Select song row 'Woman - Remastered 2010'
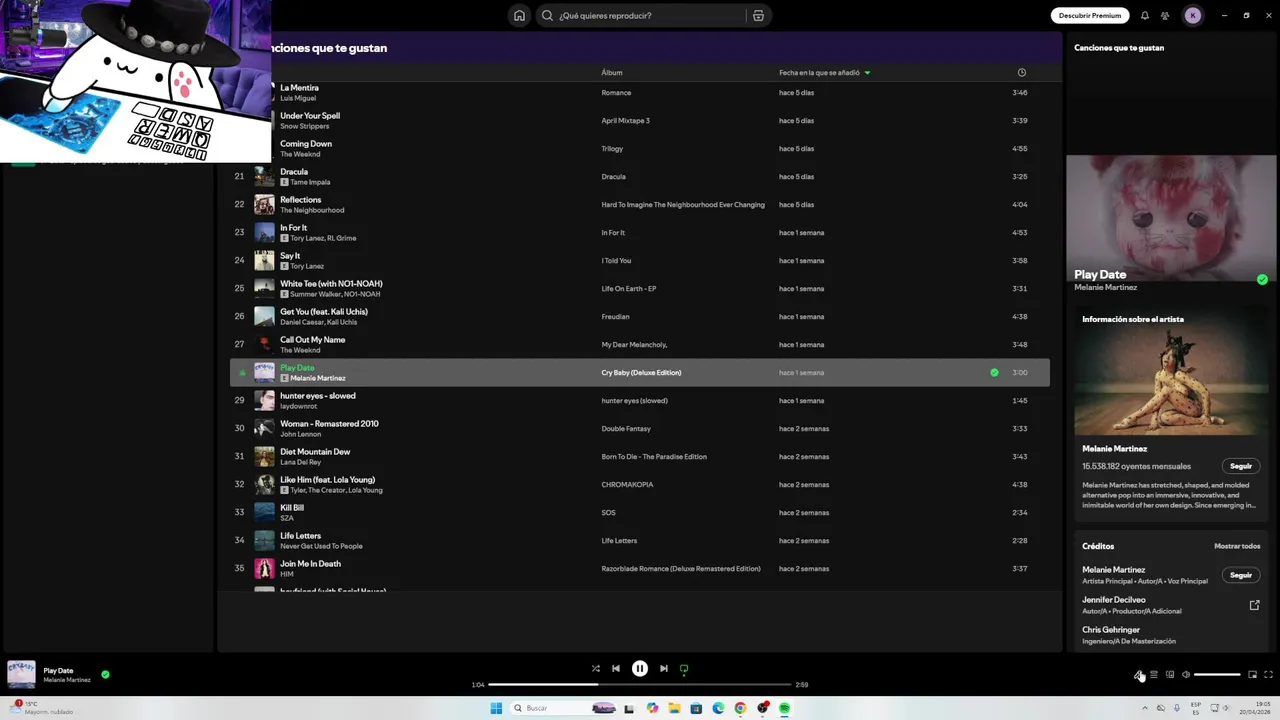The height and width of the screenshot is (720, 1280). [640, 428]
